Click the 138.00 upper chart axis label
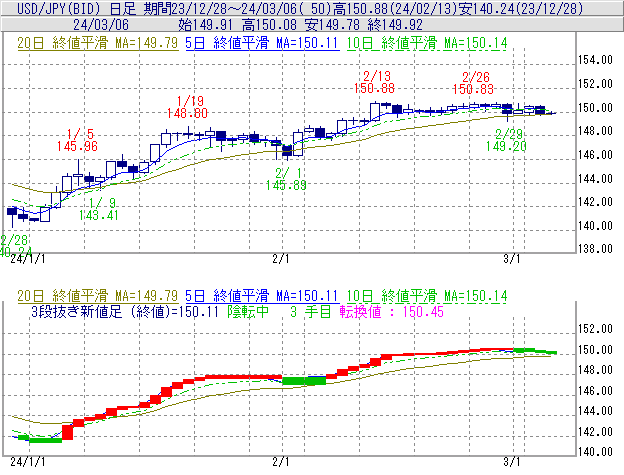This screenshot has height=475, width=624. pos(595,249)
